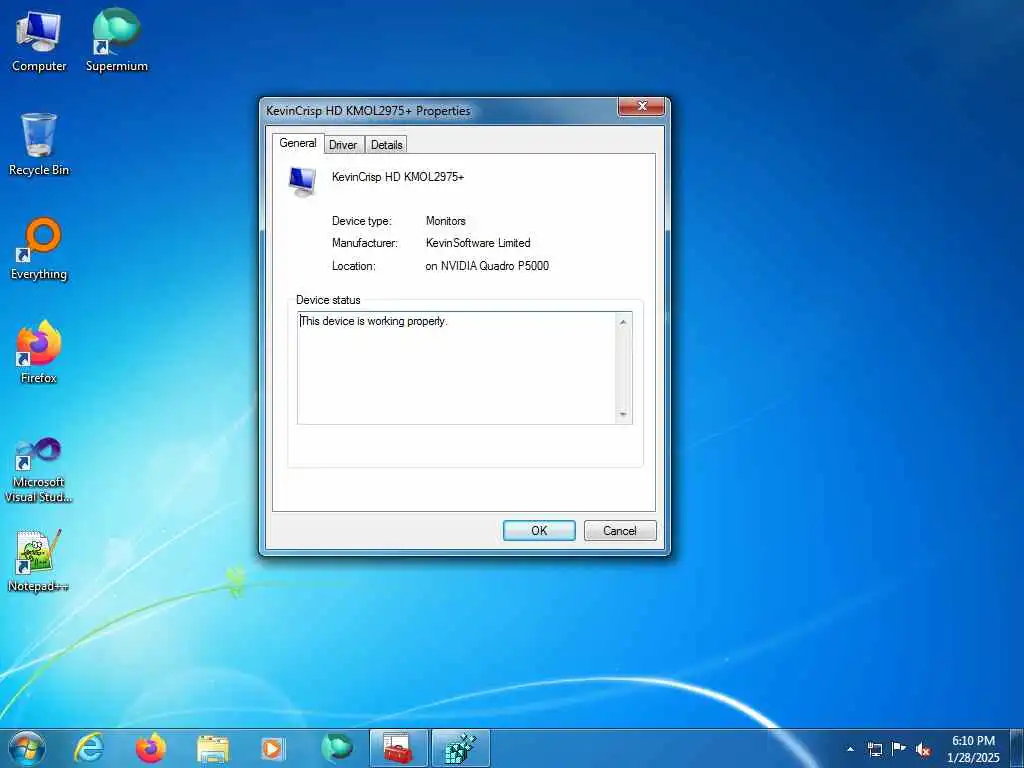1024x768 pixels.
Task: Launch Firefox from the taskbar
Action: [151, 748]
